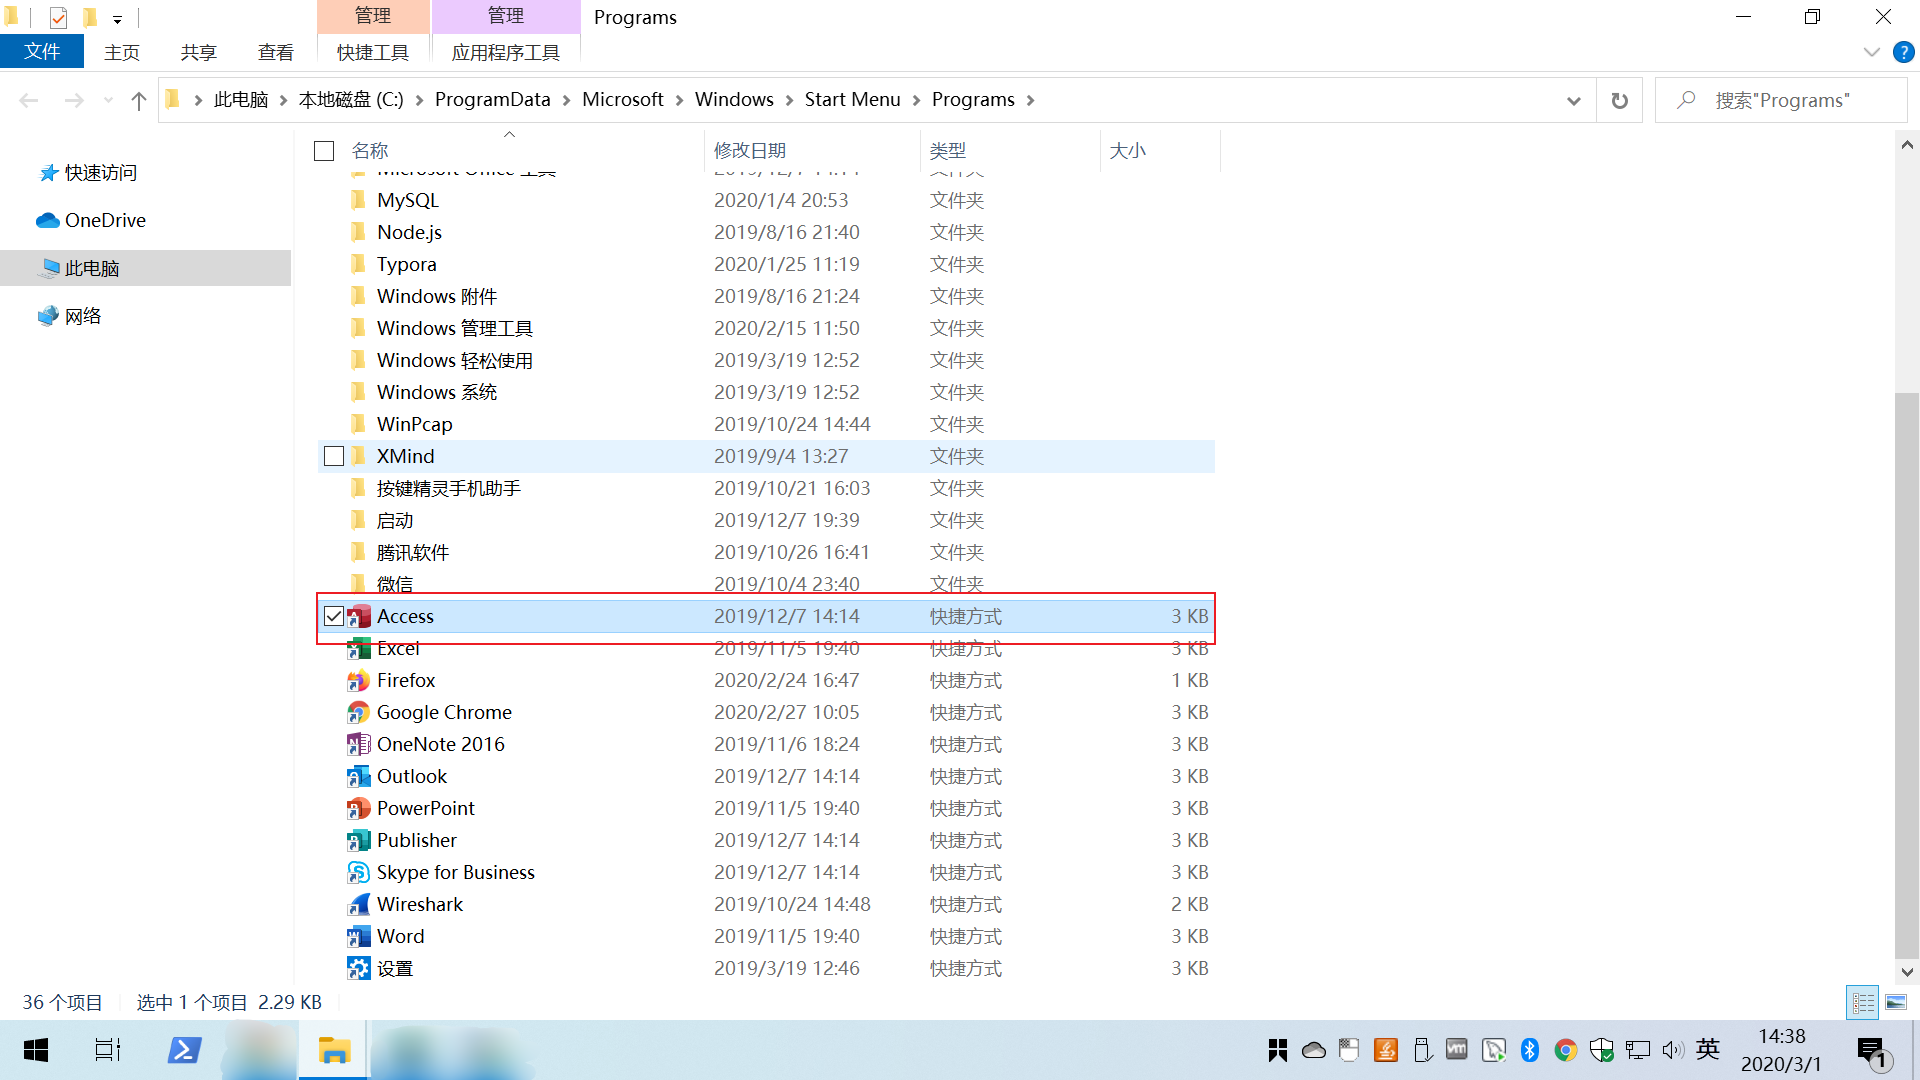Click the Bluetooth tray icon
Viewport: 1920px width, 1080px height.
(1529, 1050)
